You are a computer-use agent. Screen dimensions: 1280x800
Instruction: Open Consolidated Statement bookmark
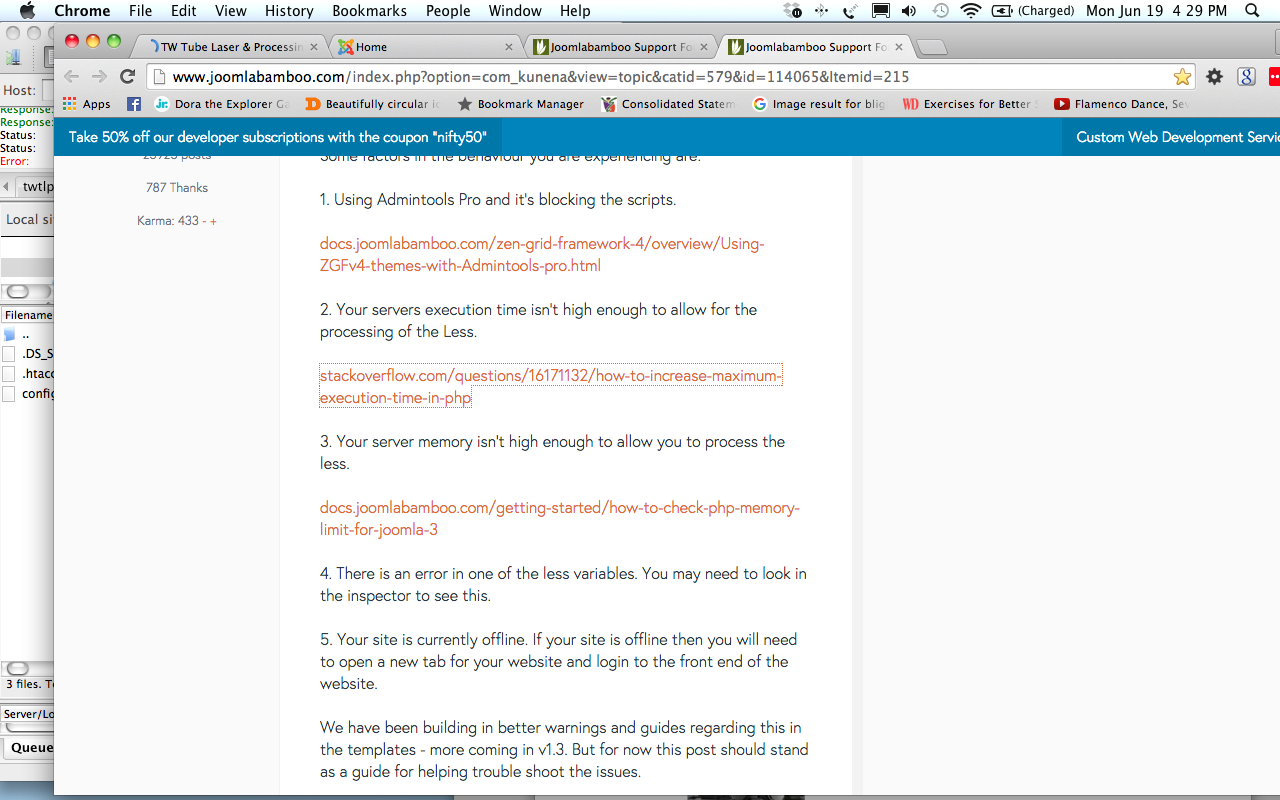(x=668, y=104)
